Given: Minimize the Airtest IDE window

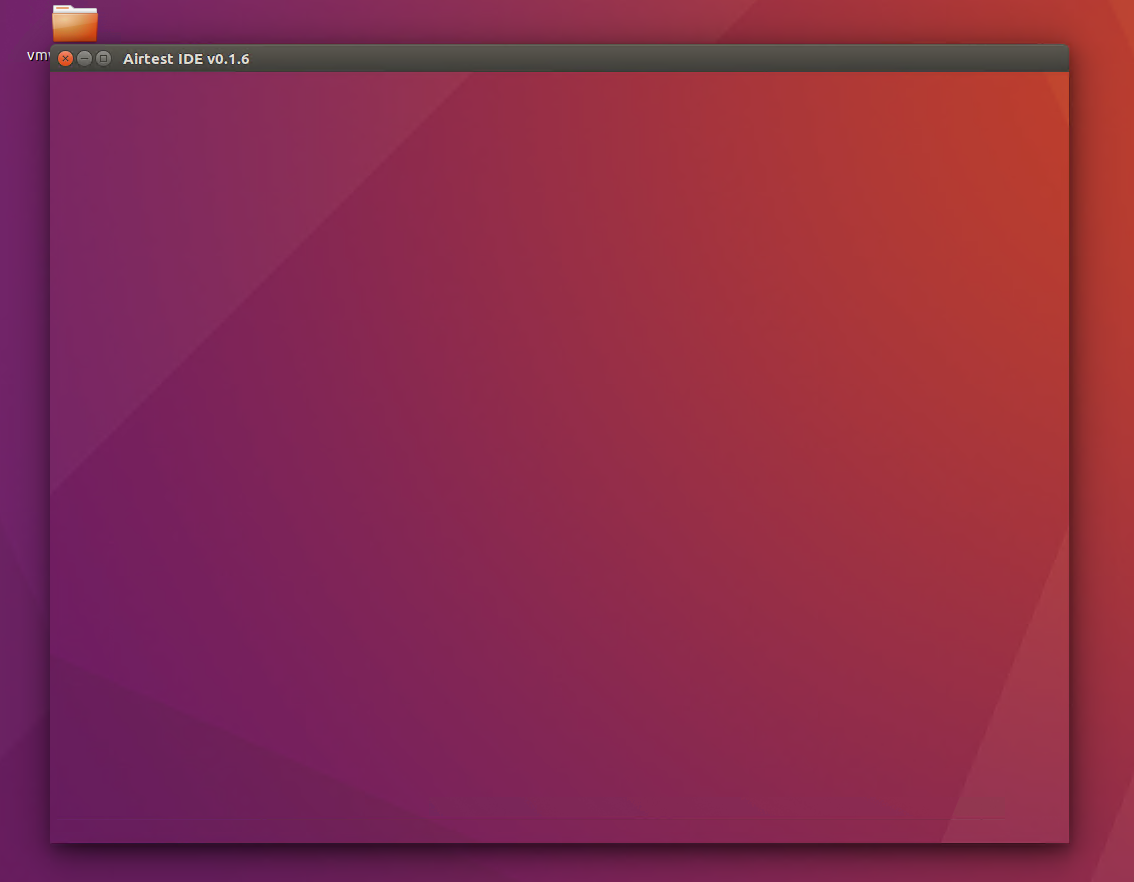Looking at the screenshot, I should click(84, 59).
